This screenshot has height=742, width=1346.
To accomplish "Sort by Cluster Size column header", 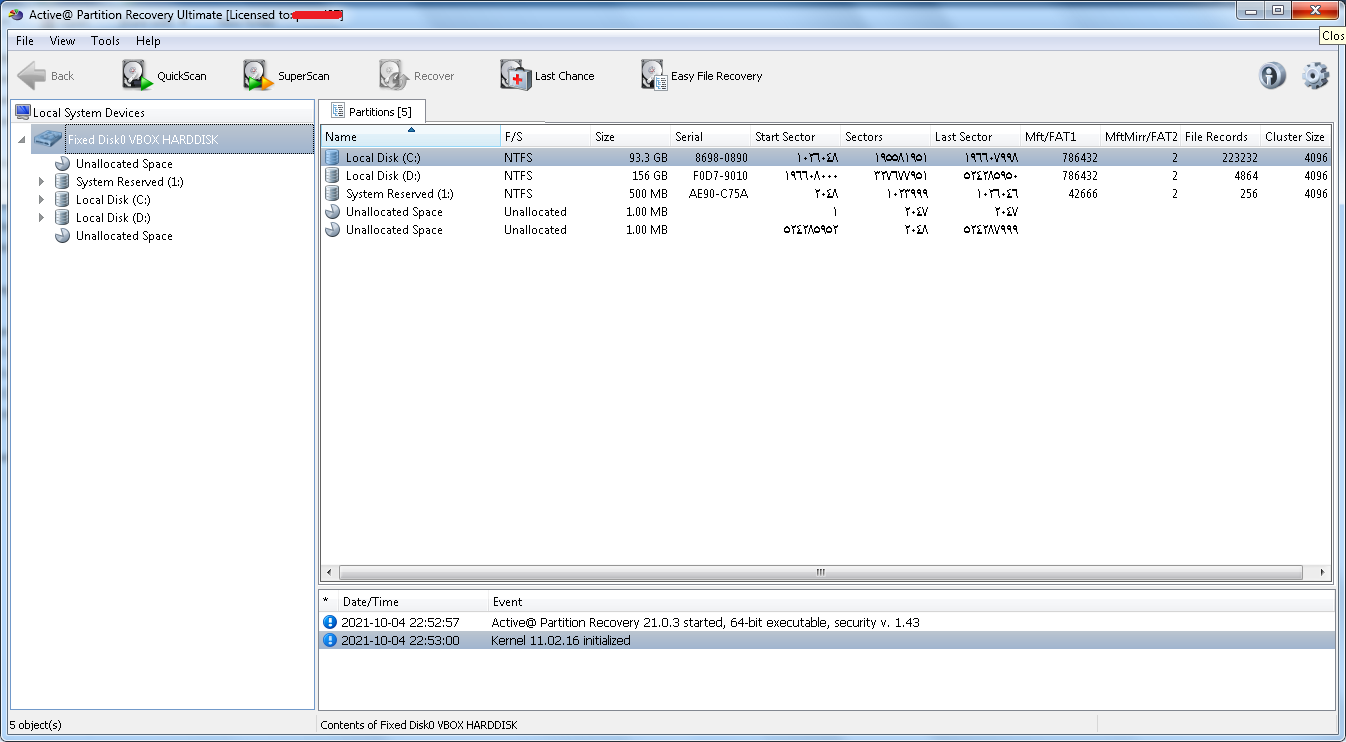I will [1295, 137].
